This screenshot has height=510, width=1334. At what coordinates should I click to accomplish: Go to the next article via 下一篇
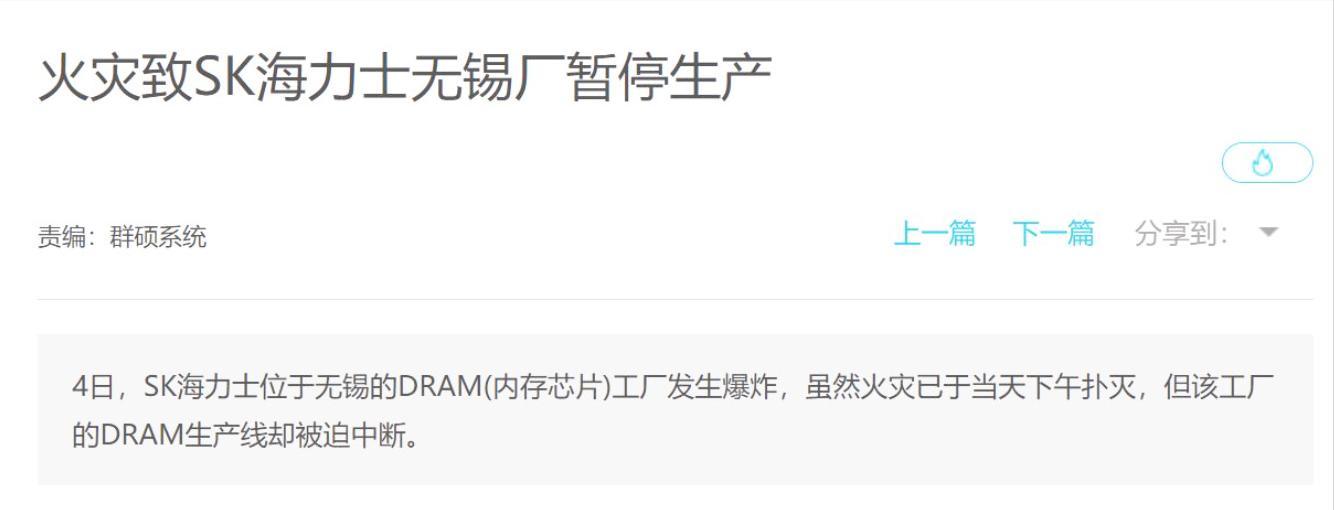(1054, 234)
